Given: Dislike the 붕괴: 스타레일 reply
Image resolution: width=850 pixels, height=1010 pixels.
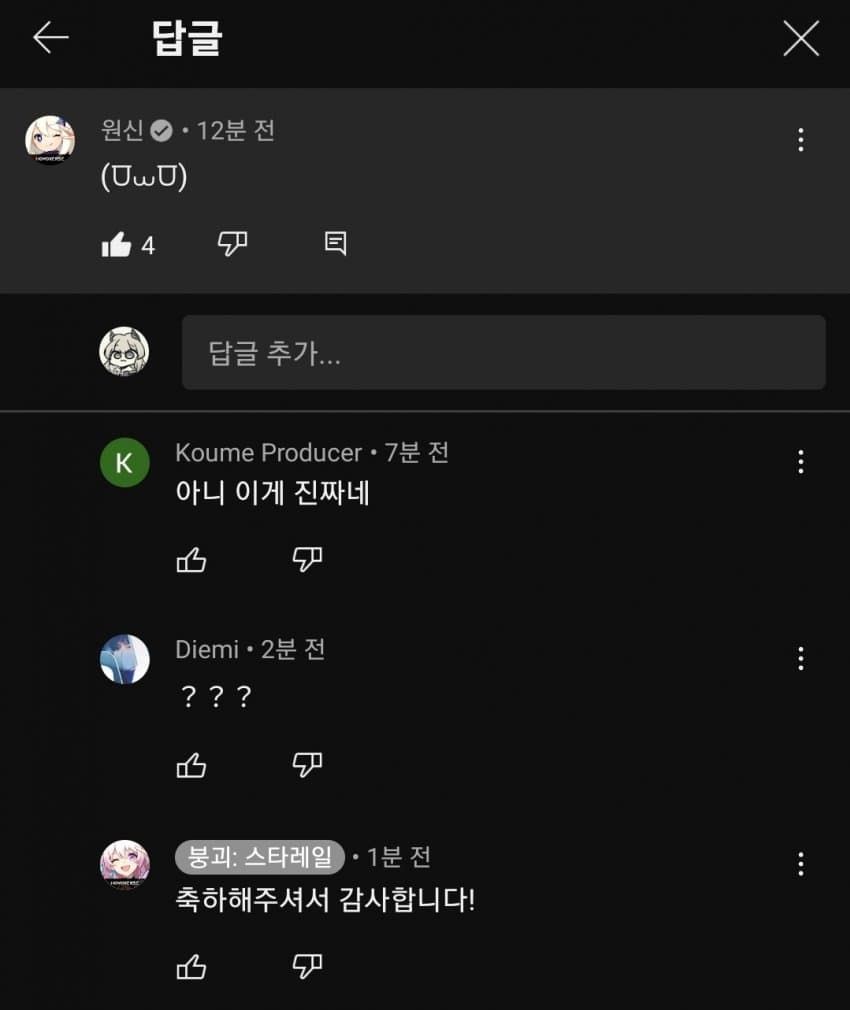Looking at the screenshot, I should 307,965.
